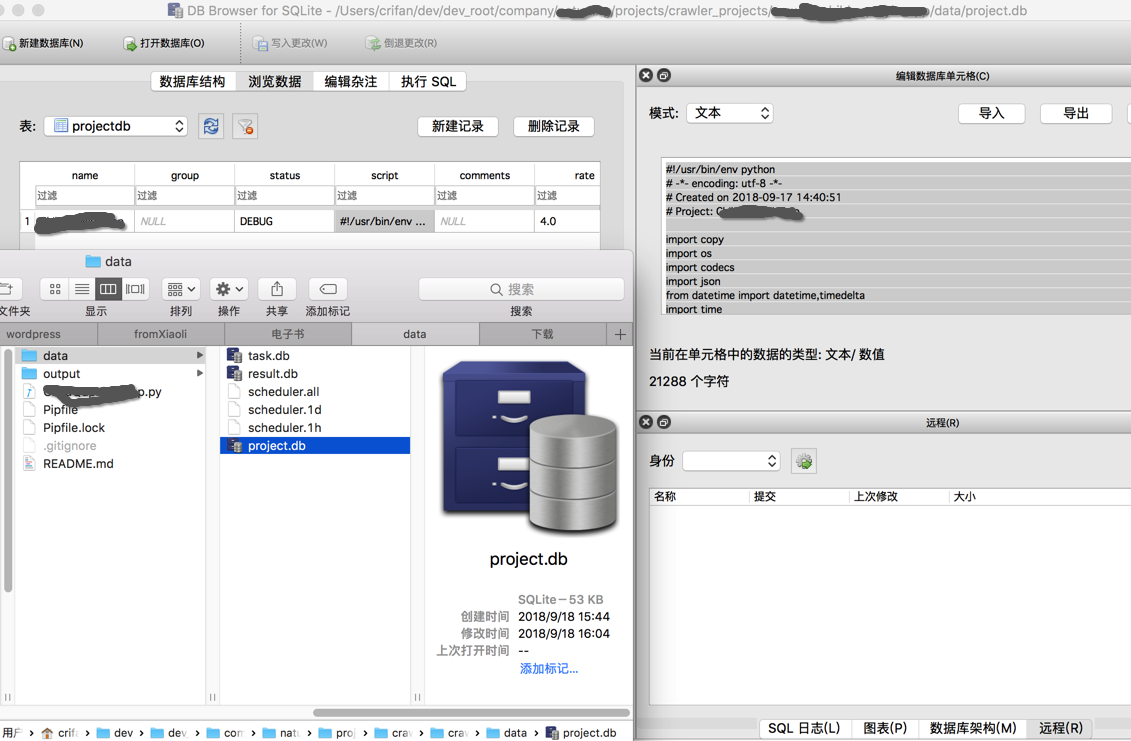
Task: Undock the Remote panel
Action: click(x=664, y=422)
